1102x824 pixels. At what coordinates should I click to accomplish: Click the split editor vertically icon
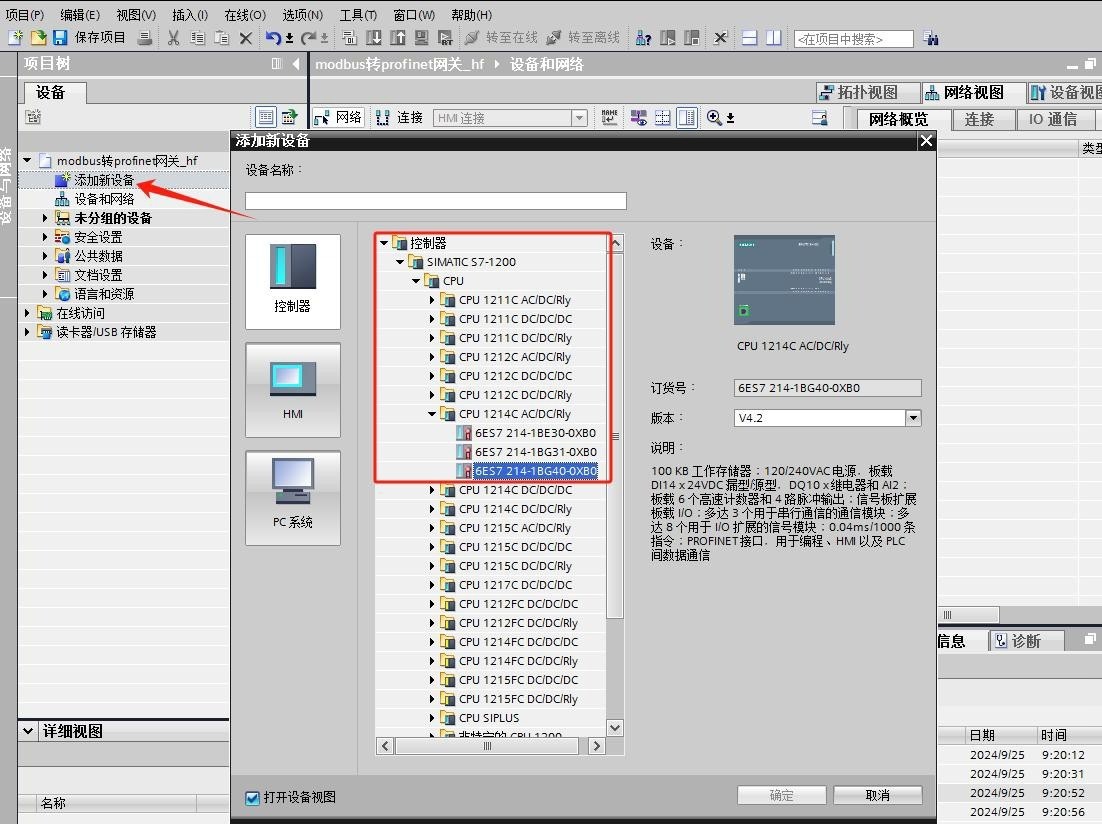tap(774, 37)
